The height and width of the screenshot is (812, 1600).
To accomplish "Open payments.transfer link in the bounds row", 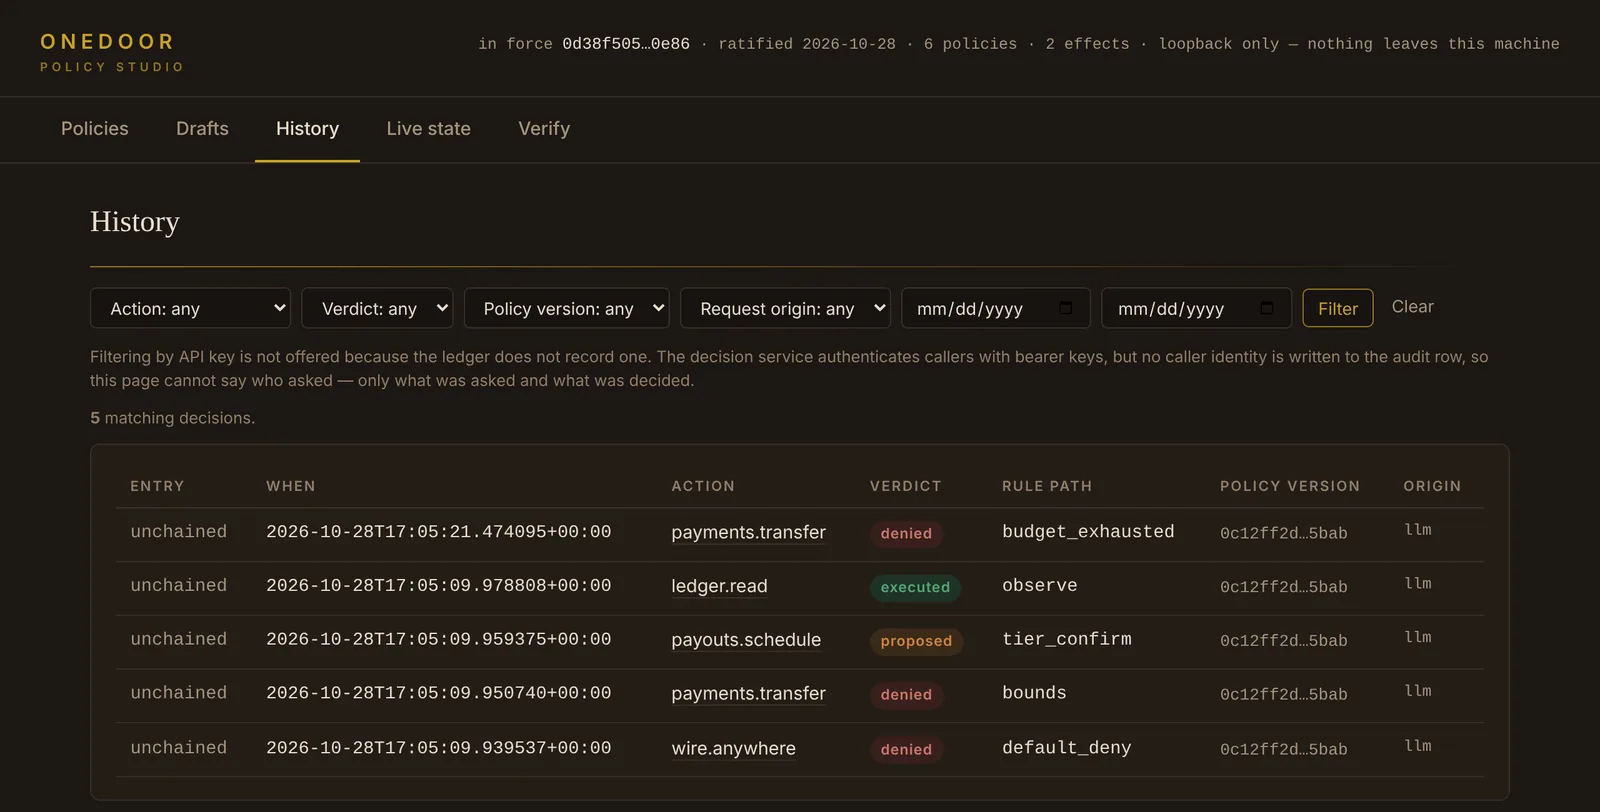I will 748,694.
